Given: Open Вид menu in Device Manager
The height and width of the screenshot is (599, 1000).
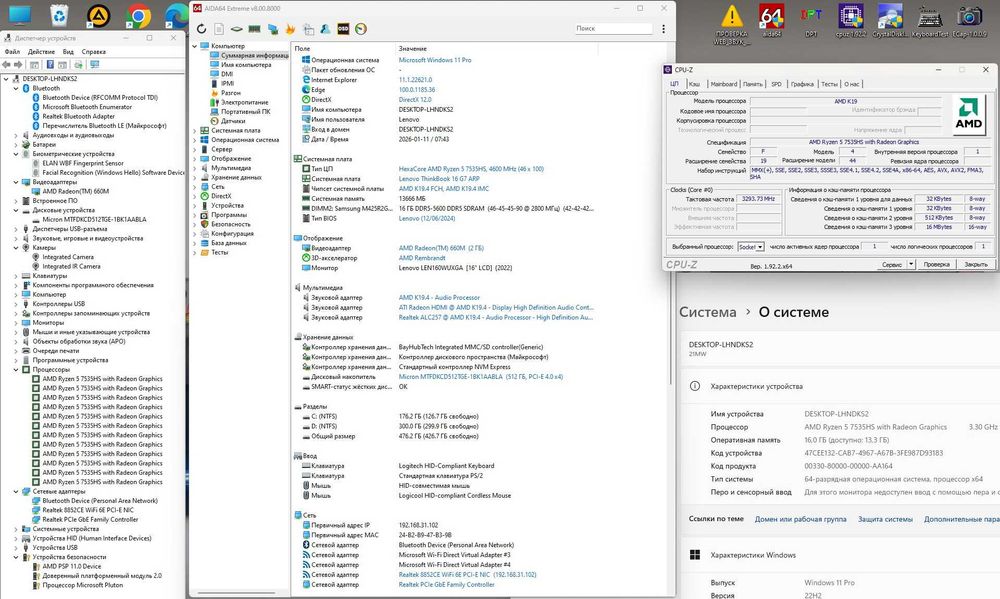Looking at the screenshot, I should [x=68, y=52].
